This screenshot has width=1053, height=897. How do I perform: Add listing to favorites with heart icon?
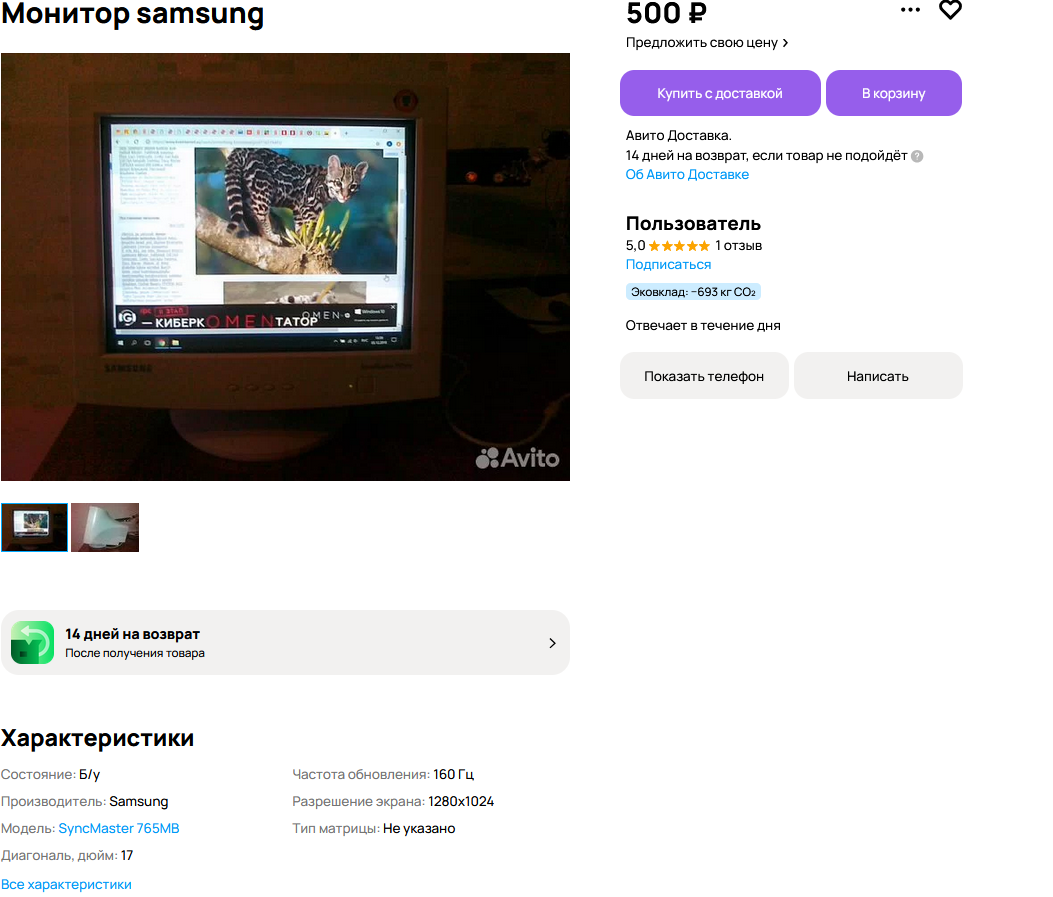[950, 10]
